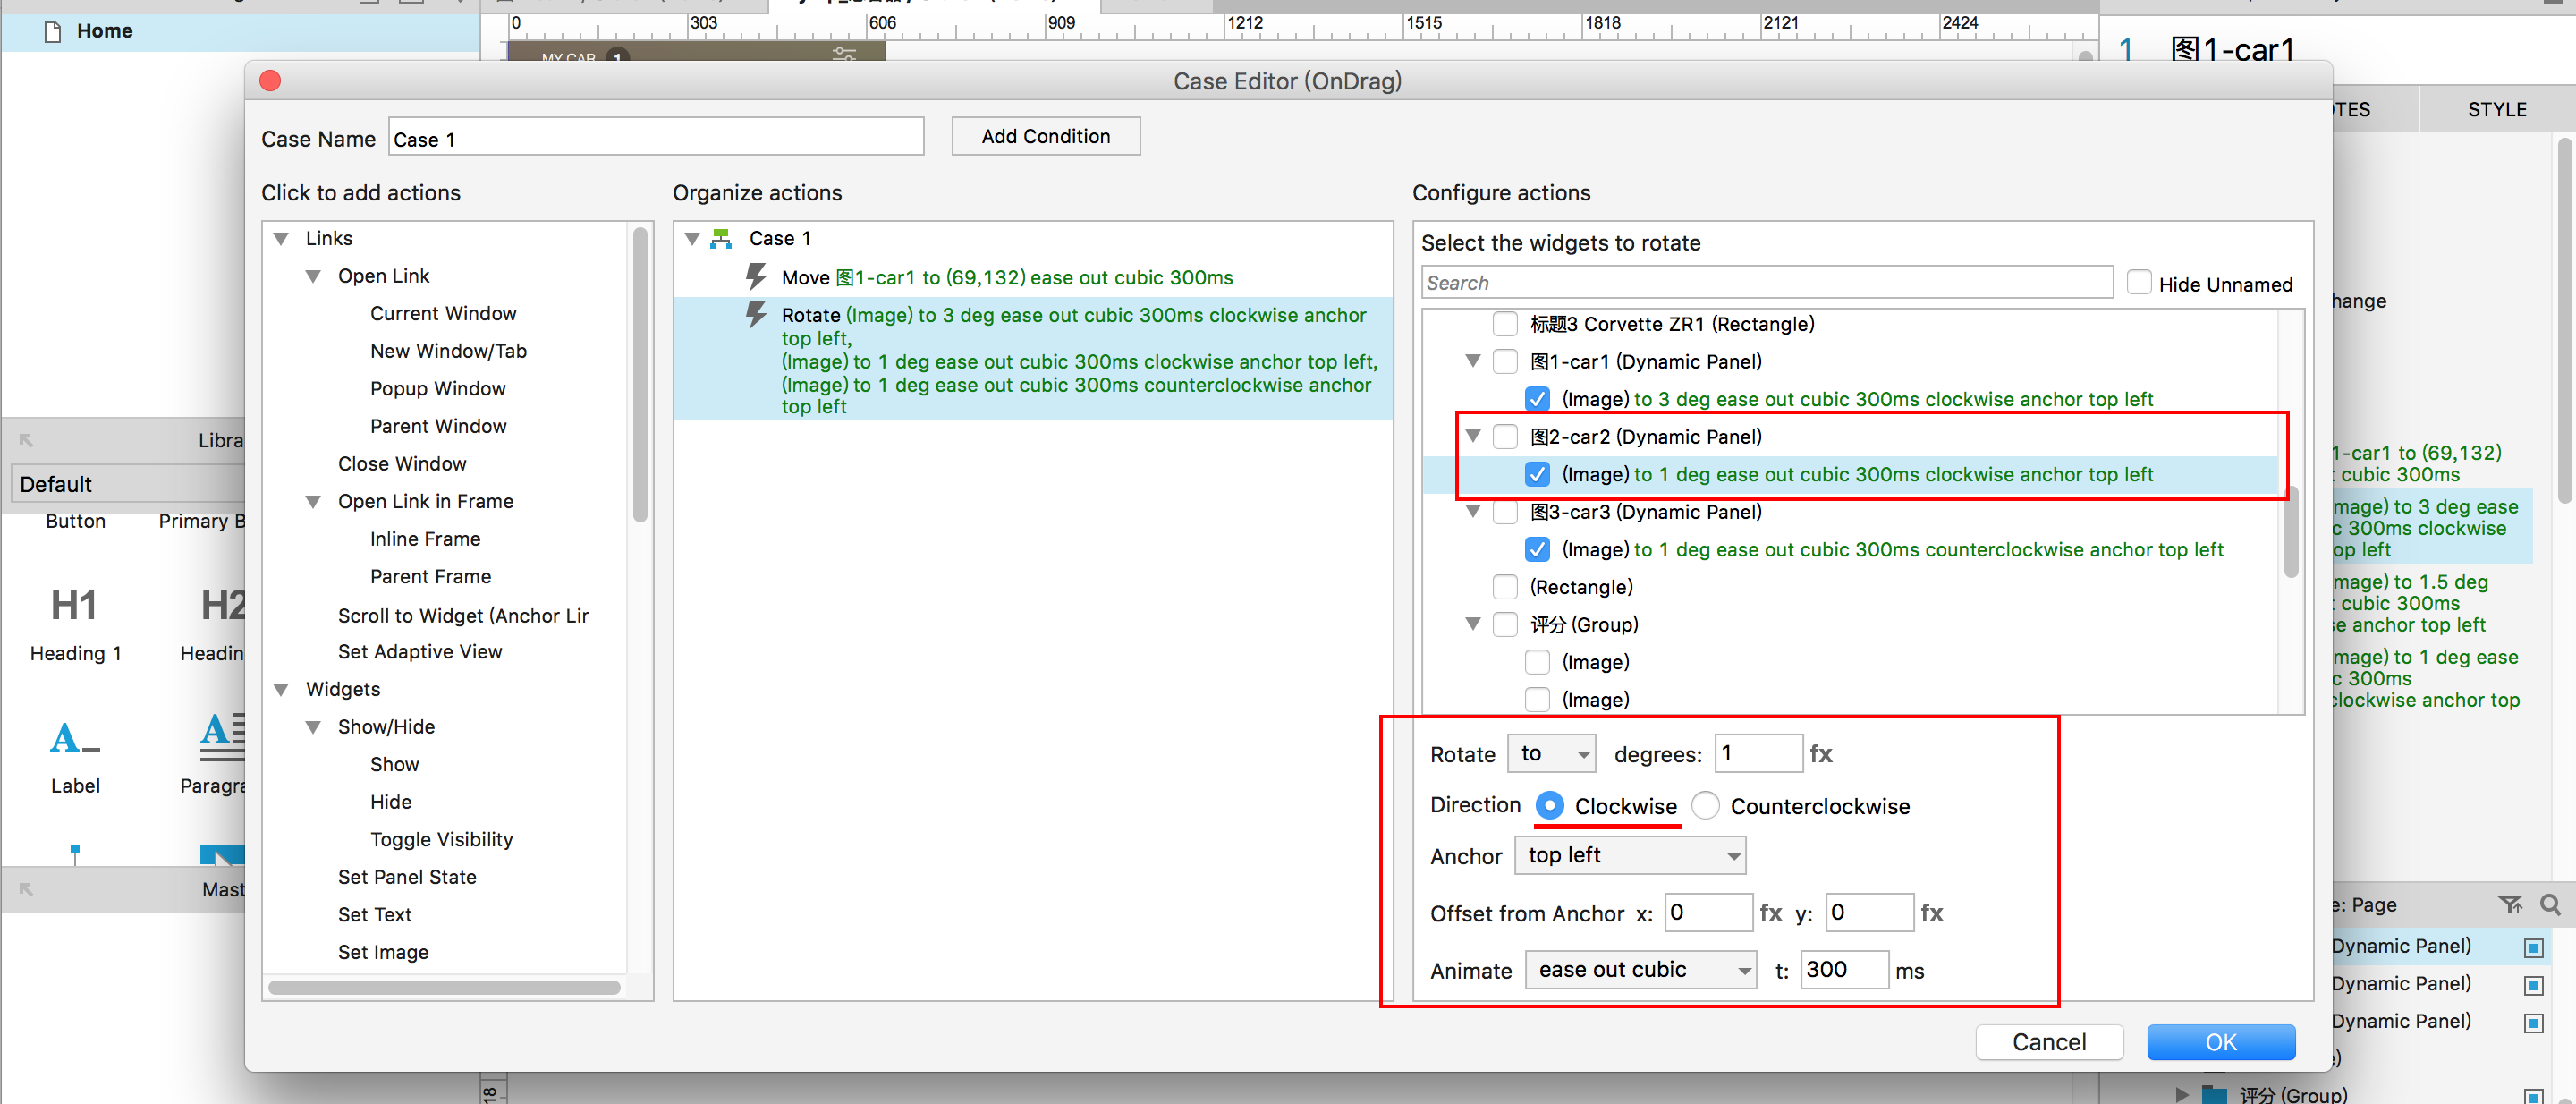
Task: Select the Label widget icon
Action: (x=74, y=739)
